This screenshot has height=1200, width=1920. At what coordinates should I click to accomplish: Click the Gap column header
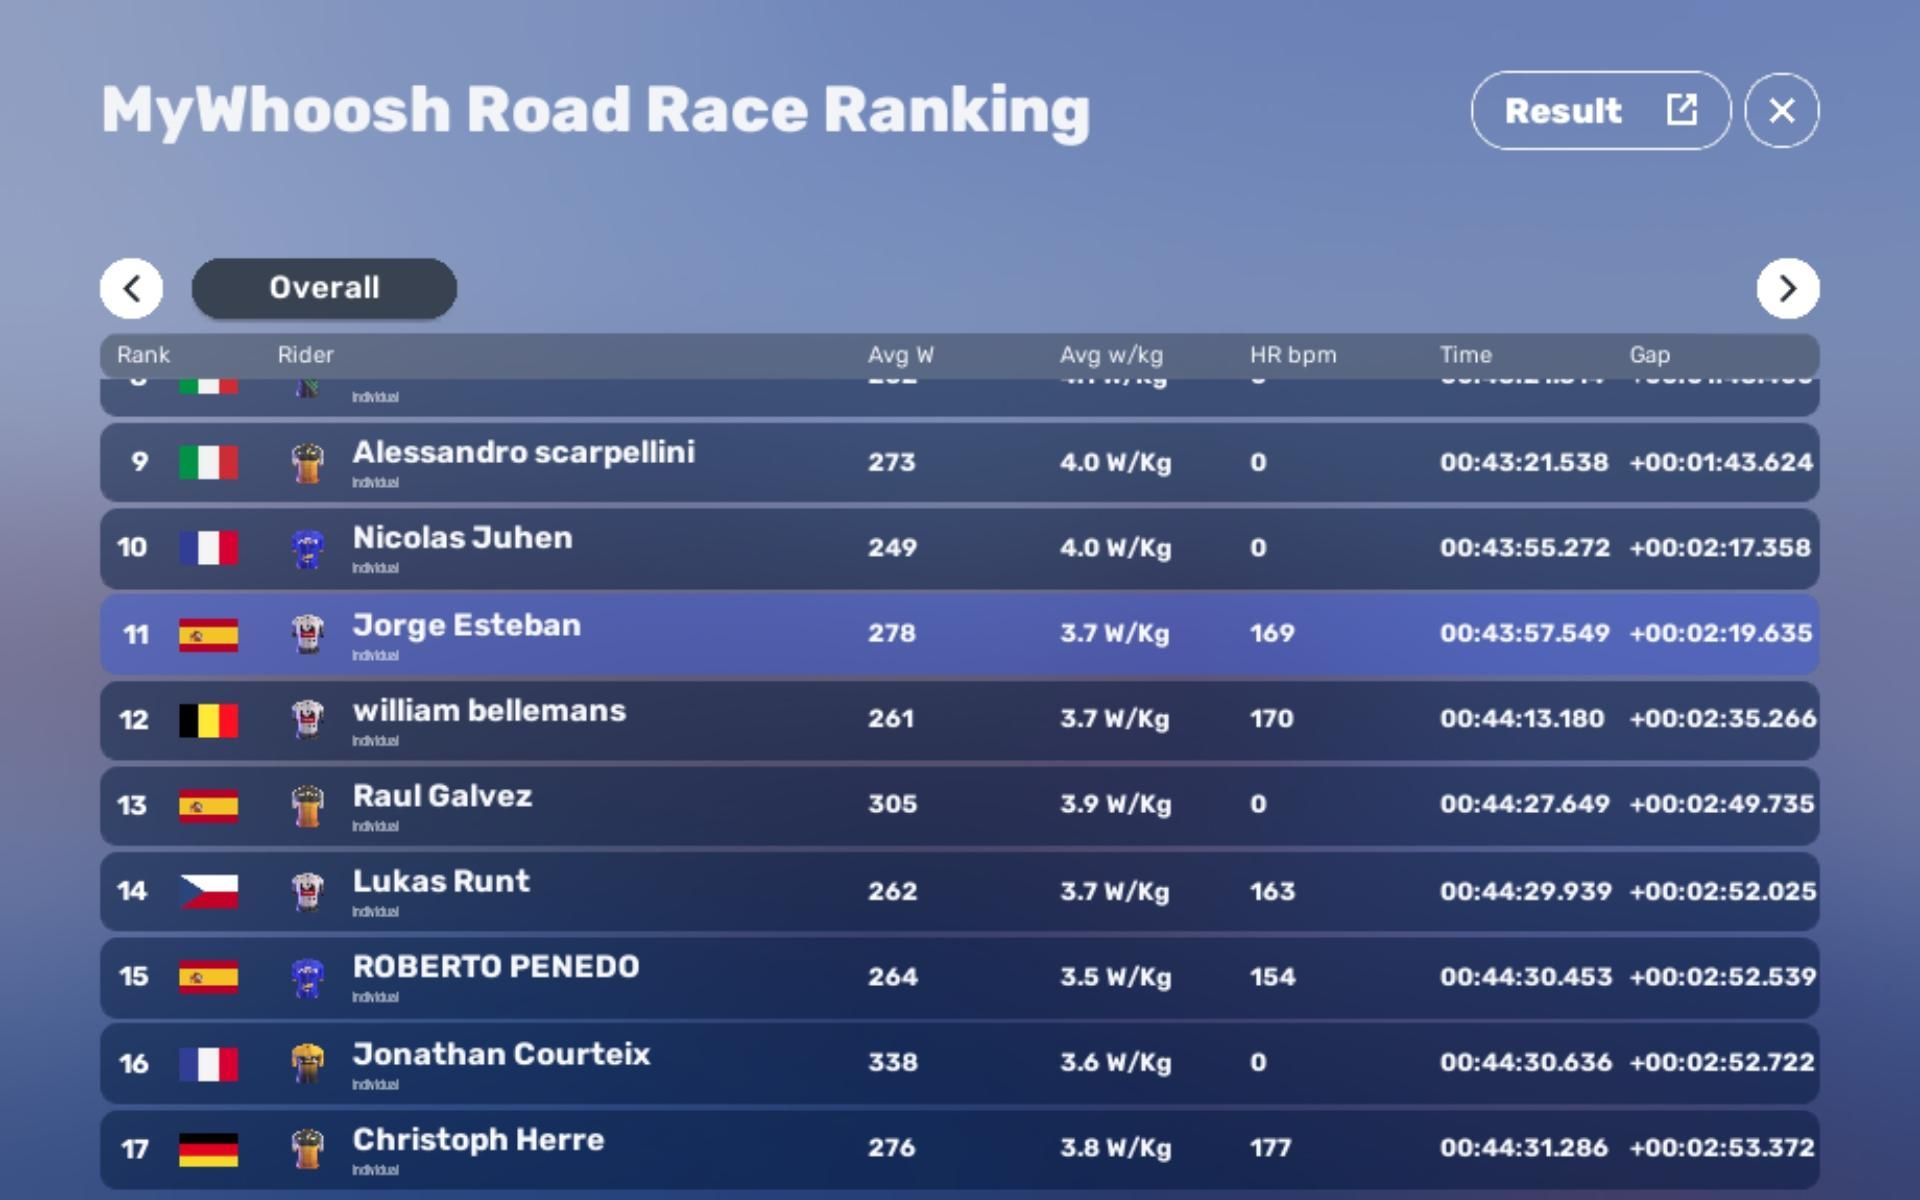[1649, 355]
